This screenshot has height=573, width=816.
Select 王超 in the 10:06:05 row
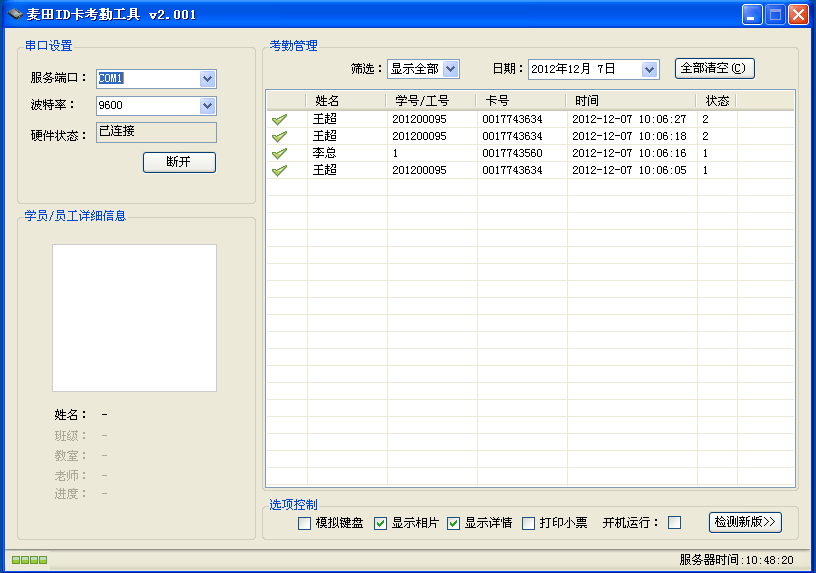325,170
